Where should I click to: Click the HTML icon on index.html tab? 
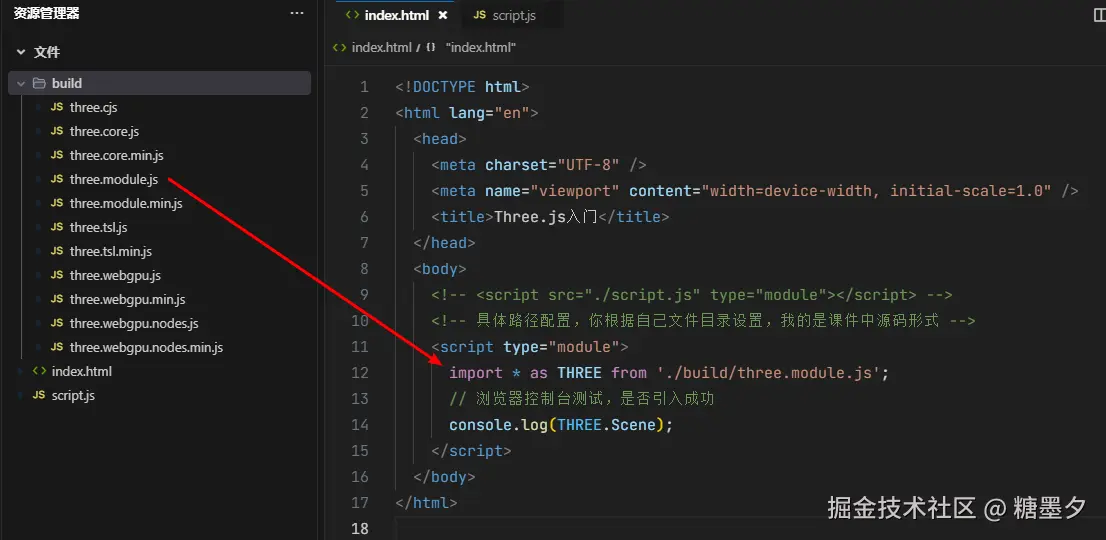pyautogui.click(x=353, y=15)
